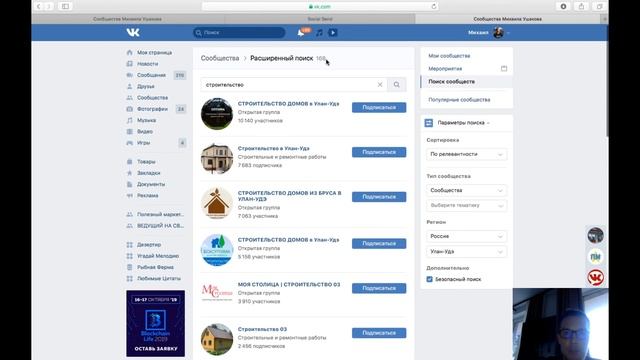Open the Выберите тематику dropdown
The width and height of the screenshot is (640, 360).
(x=467, y=205)
